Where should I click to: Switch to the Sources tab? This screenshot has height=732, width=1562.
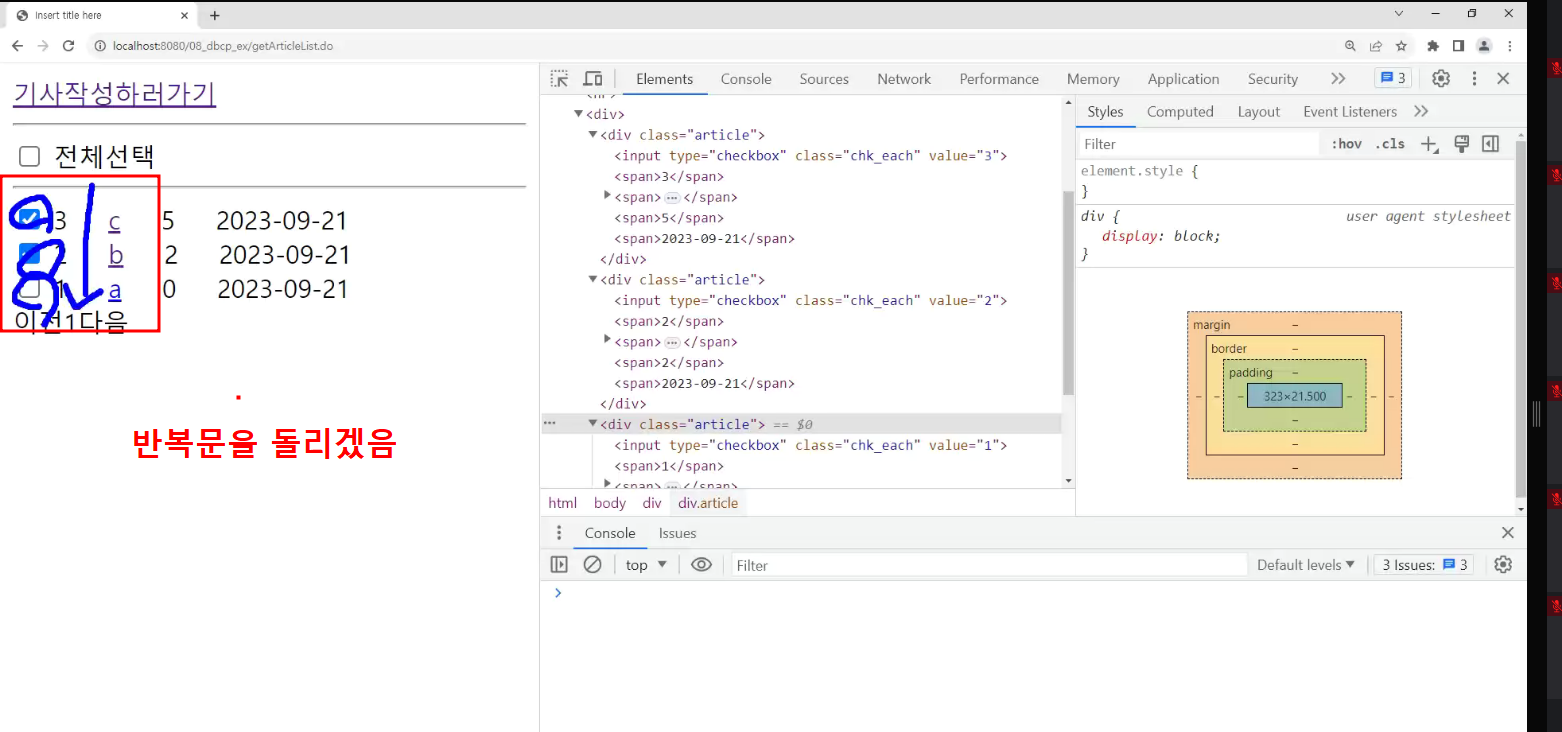tap(824, 79)
